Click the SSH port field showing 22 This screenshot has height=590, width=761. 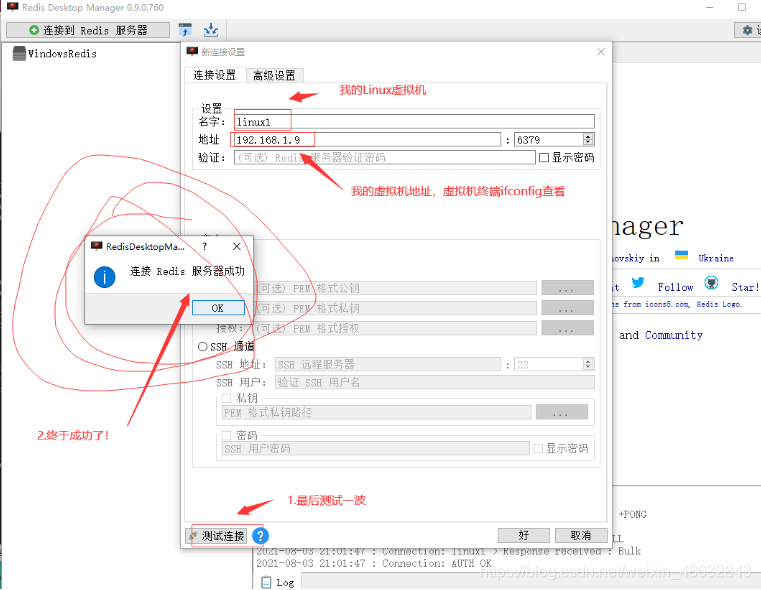549,364
